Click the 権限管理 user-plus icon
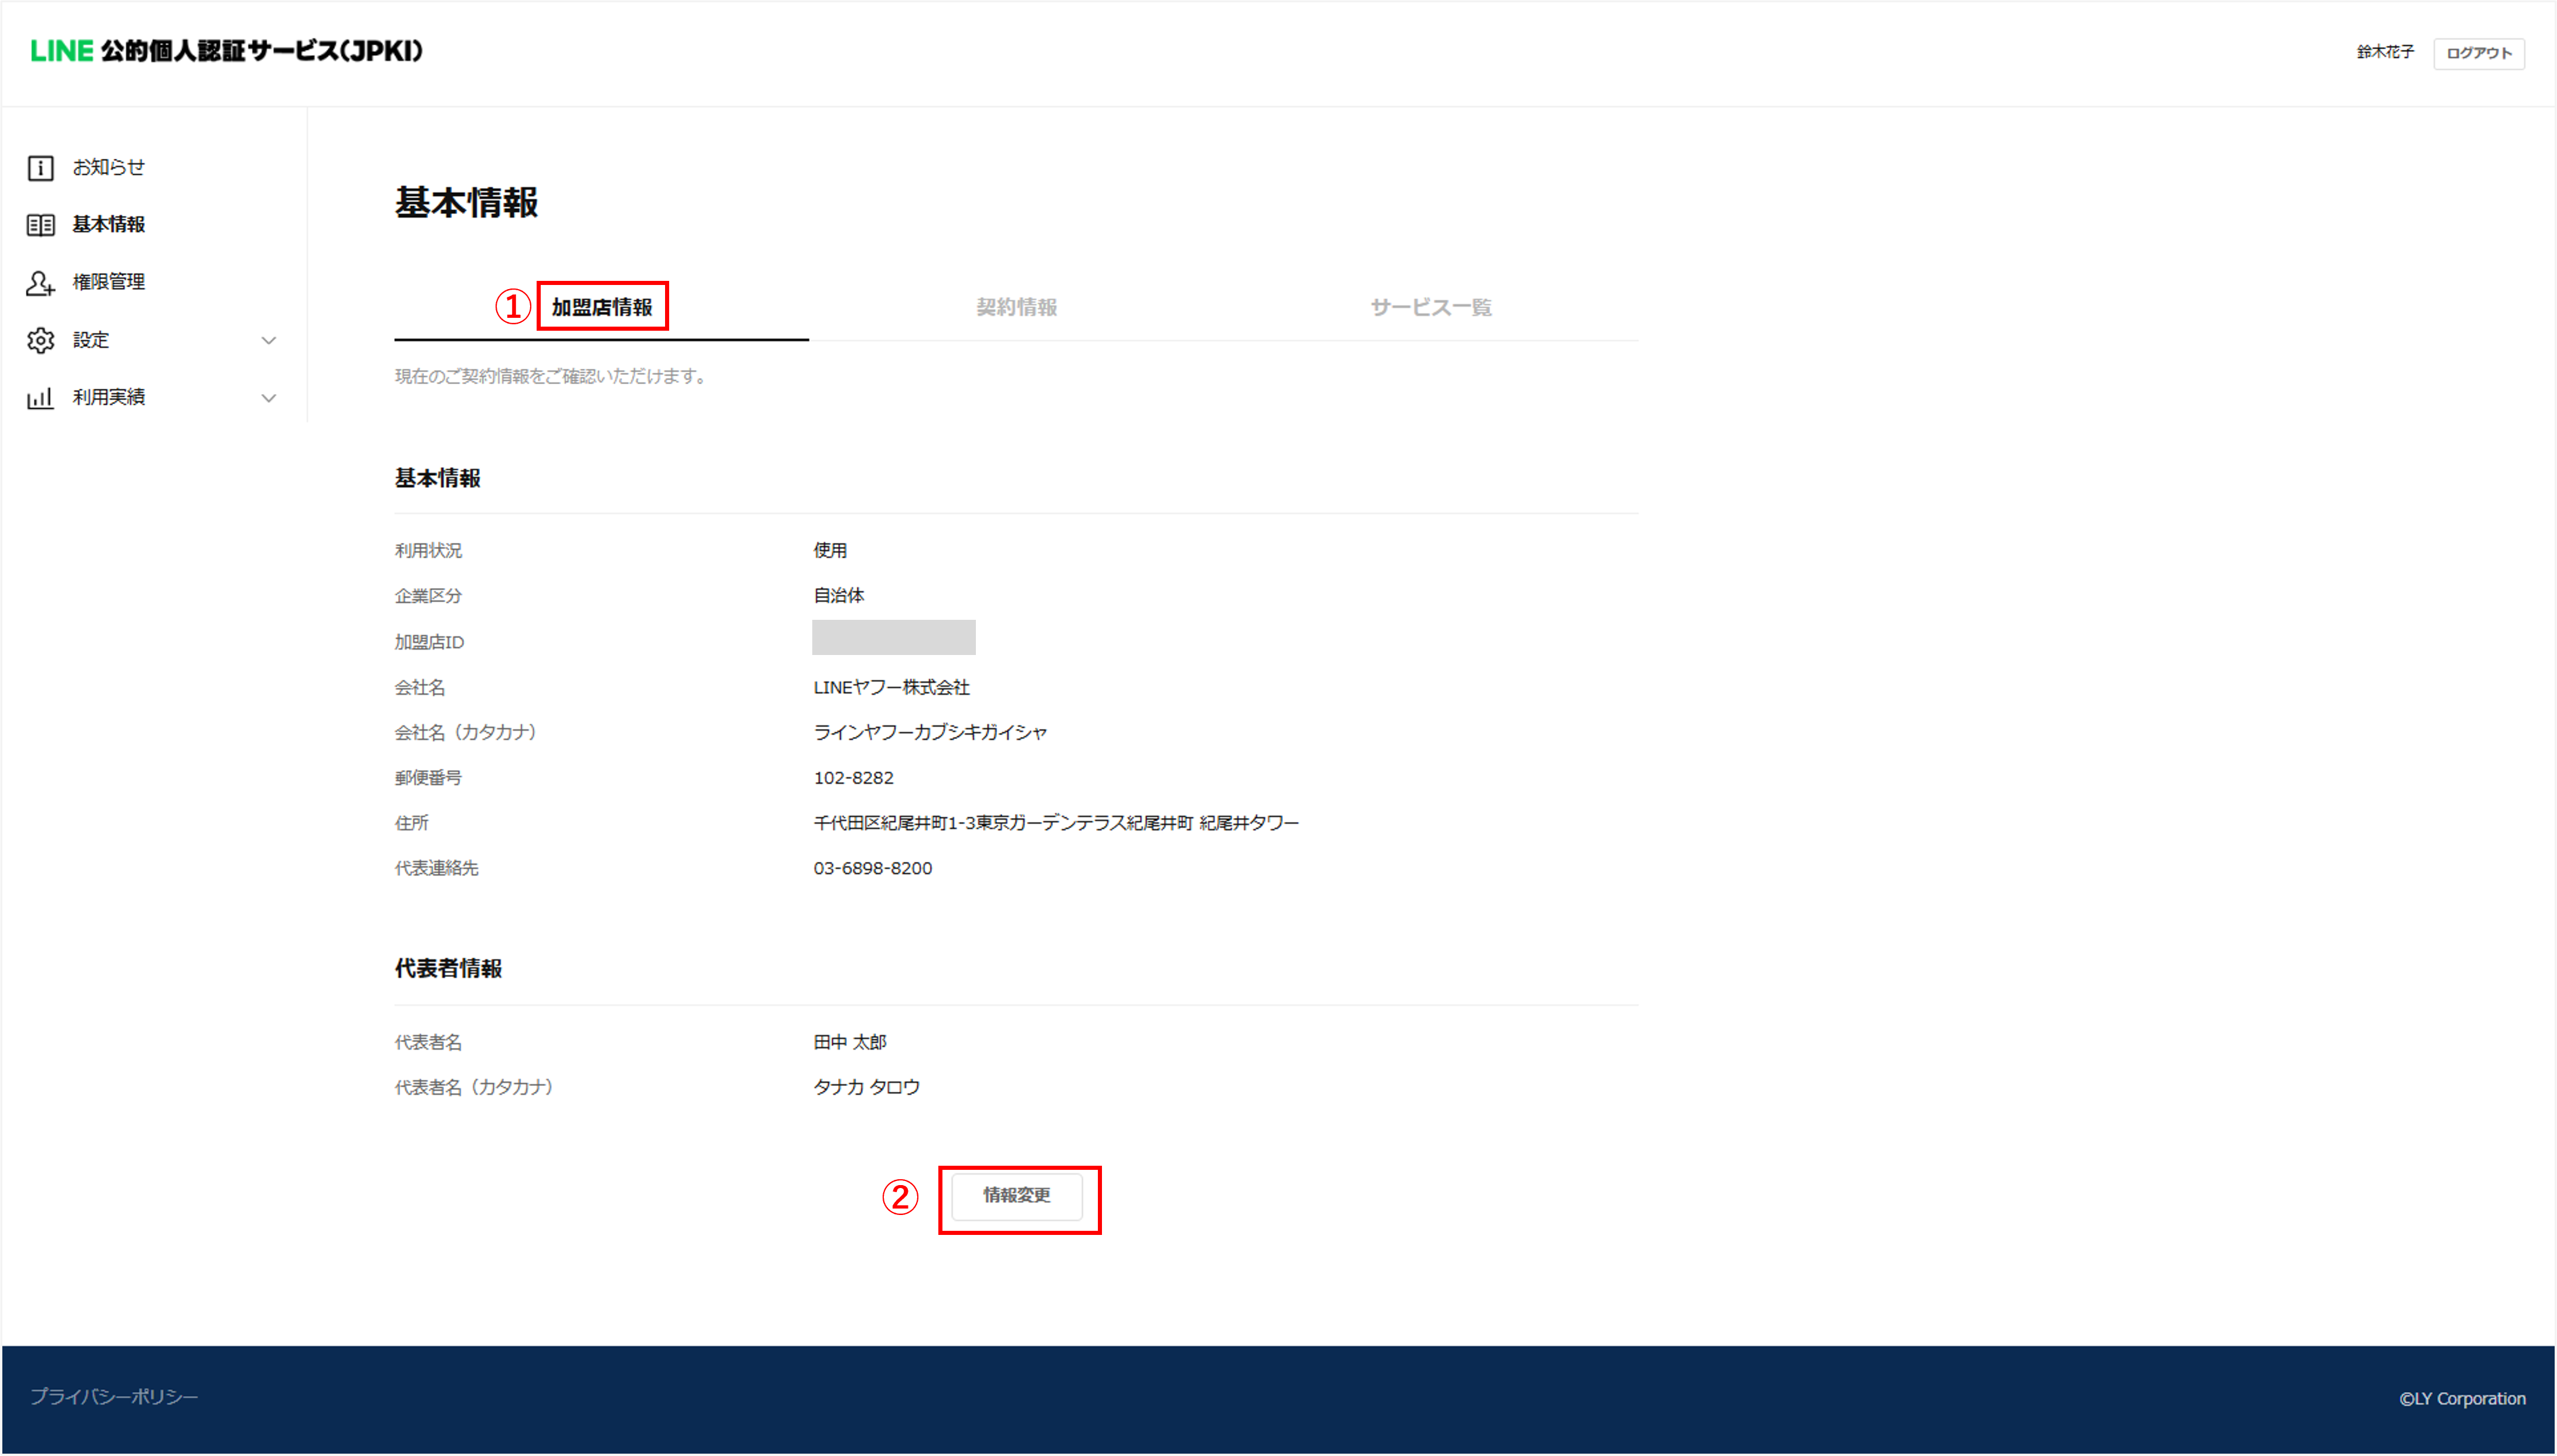2557x1456 pixels. coord(40,283)
